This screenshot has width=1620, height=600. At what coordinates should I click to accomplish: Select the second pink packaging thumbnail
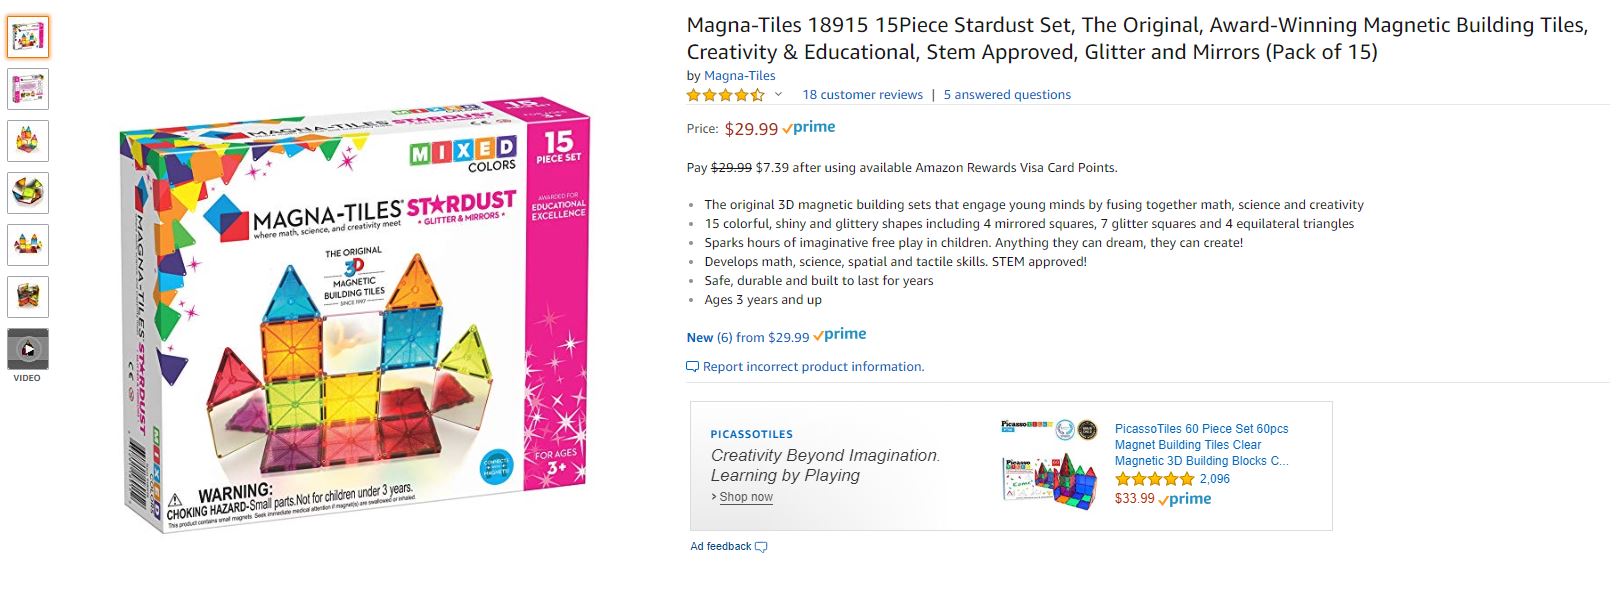(27, 89)
